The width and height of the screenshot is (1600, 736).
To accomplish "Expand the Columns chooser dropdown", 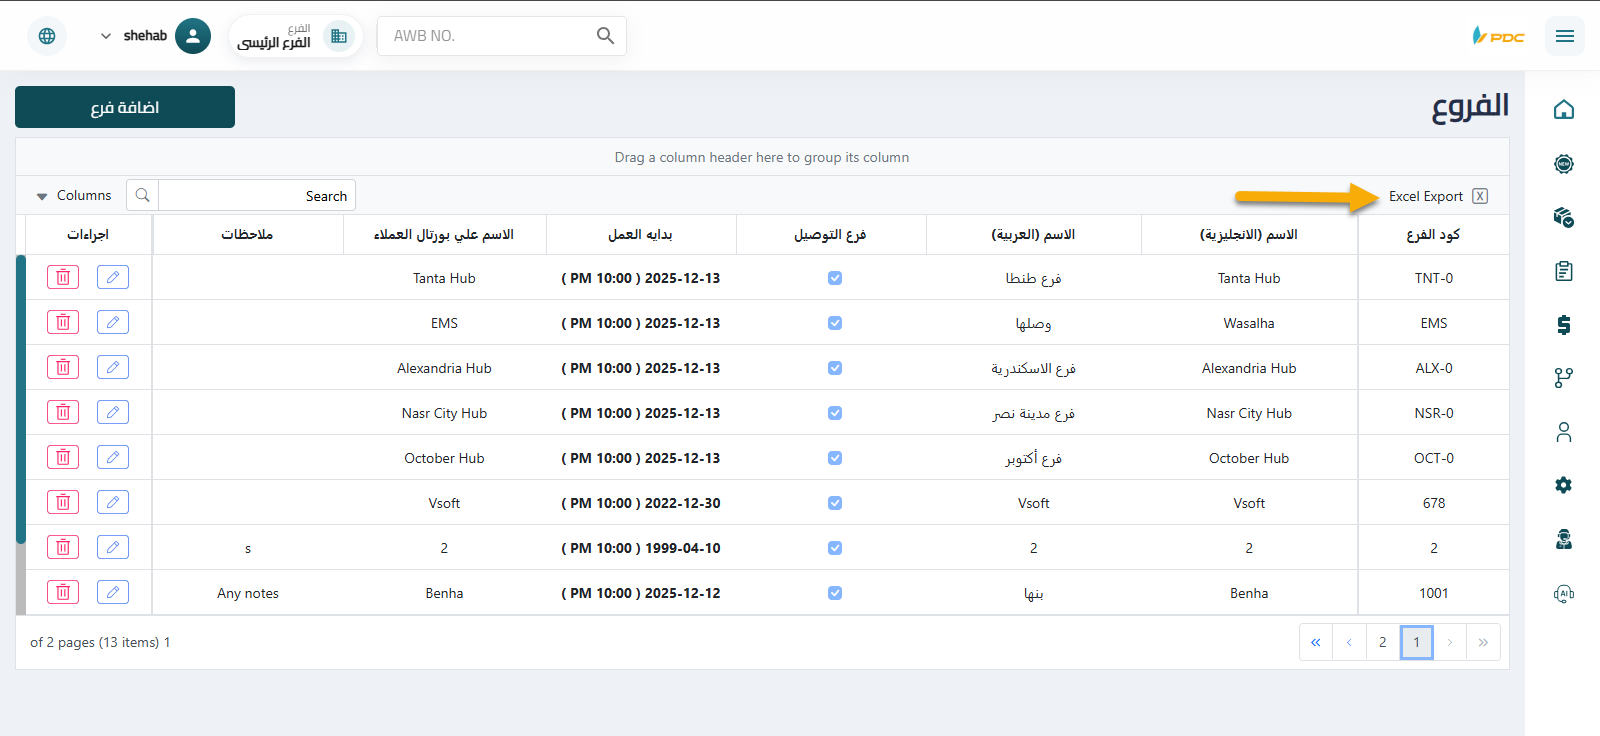I will [x=74, y=196].
